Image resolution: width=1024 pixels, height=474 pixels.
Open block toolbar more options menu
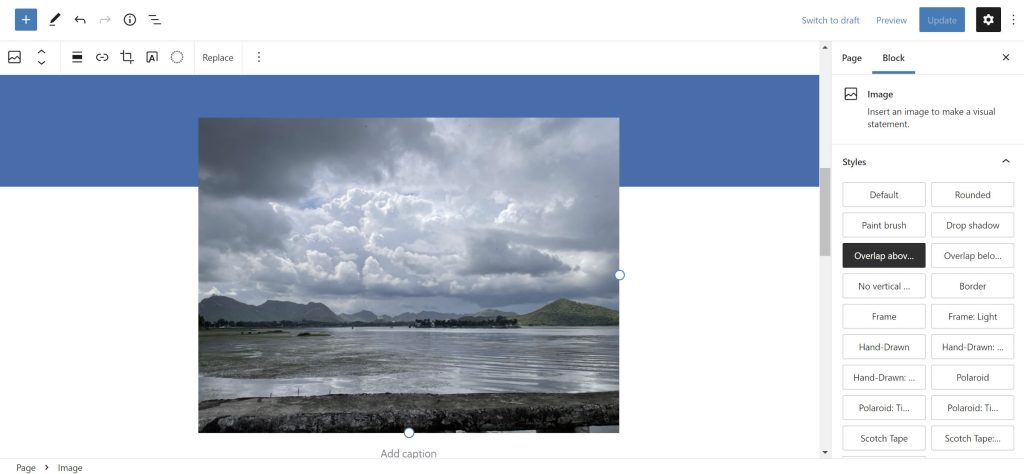259,58
